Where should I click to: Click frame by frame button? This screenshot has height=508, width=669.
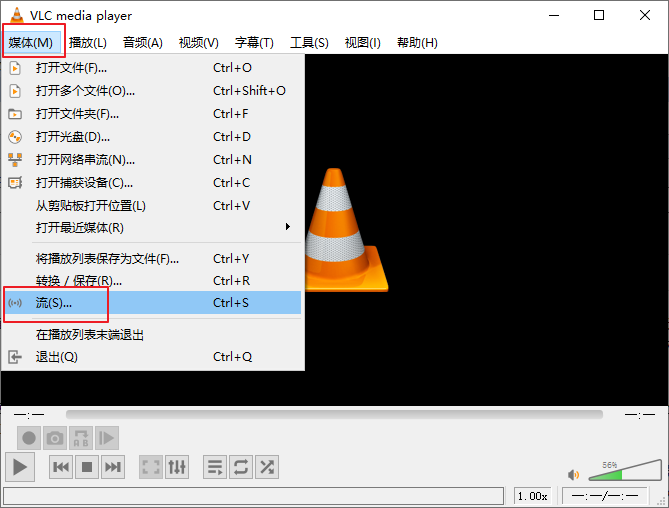(107, 438)
